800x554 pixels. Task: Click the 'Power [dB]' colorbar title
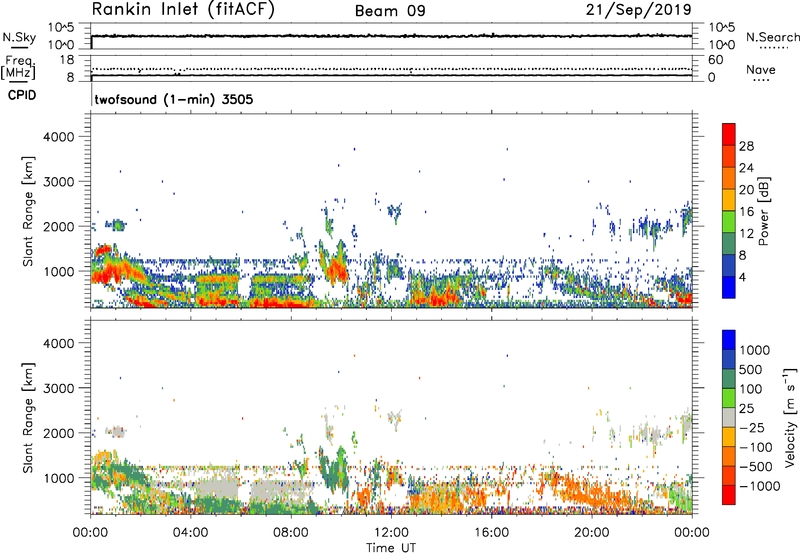(x=763, y=211)
